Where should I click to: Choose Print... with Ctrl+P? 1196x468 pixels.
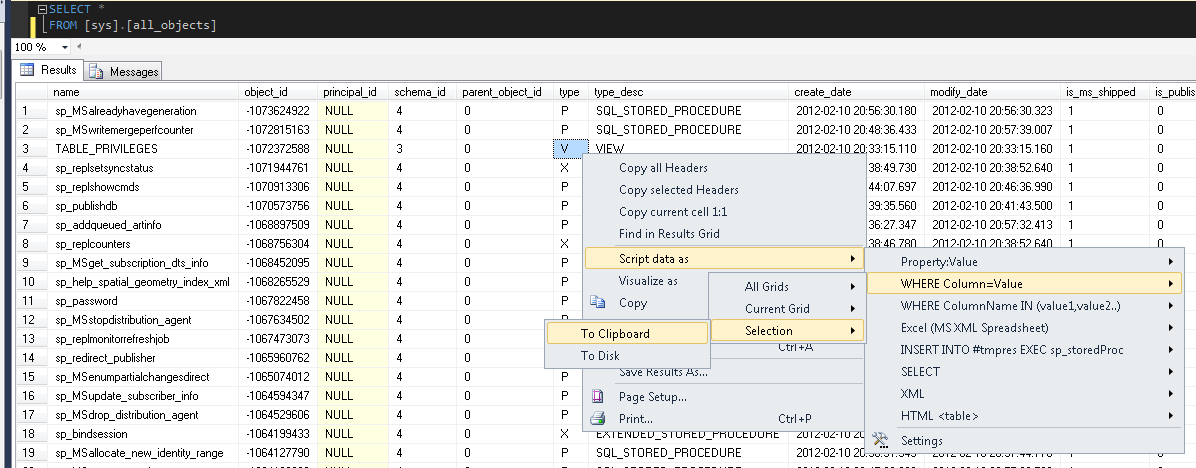pos(724,418)
